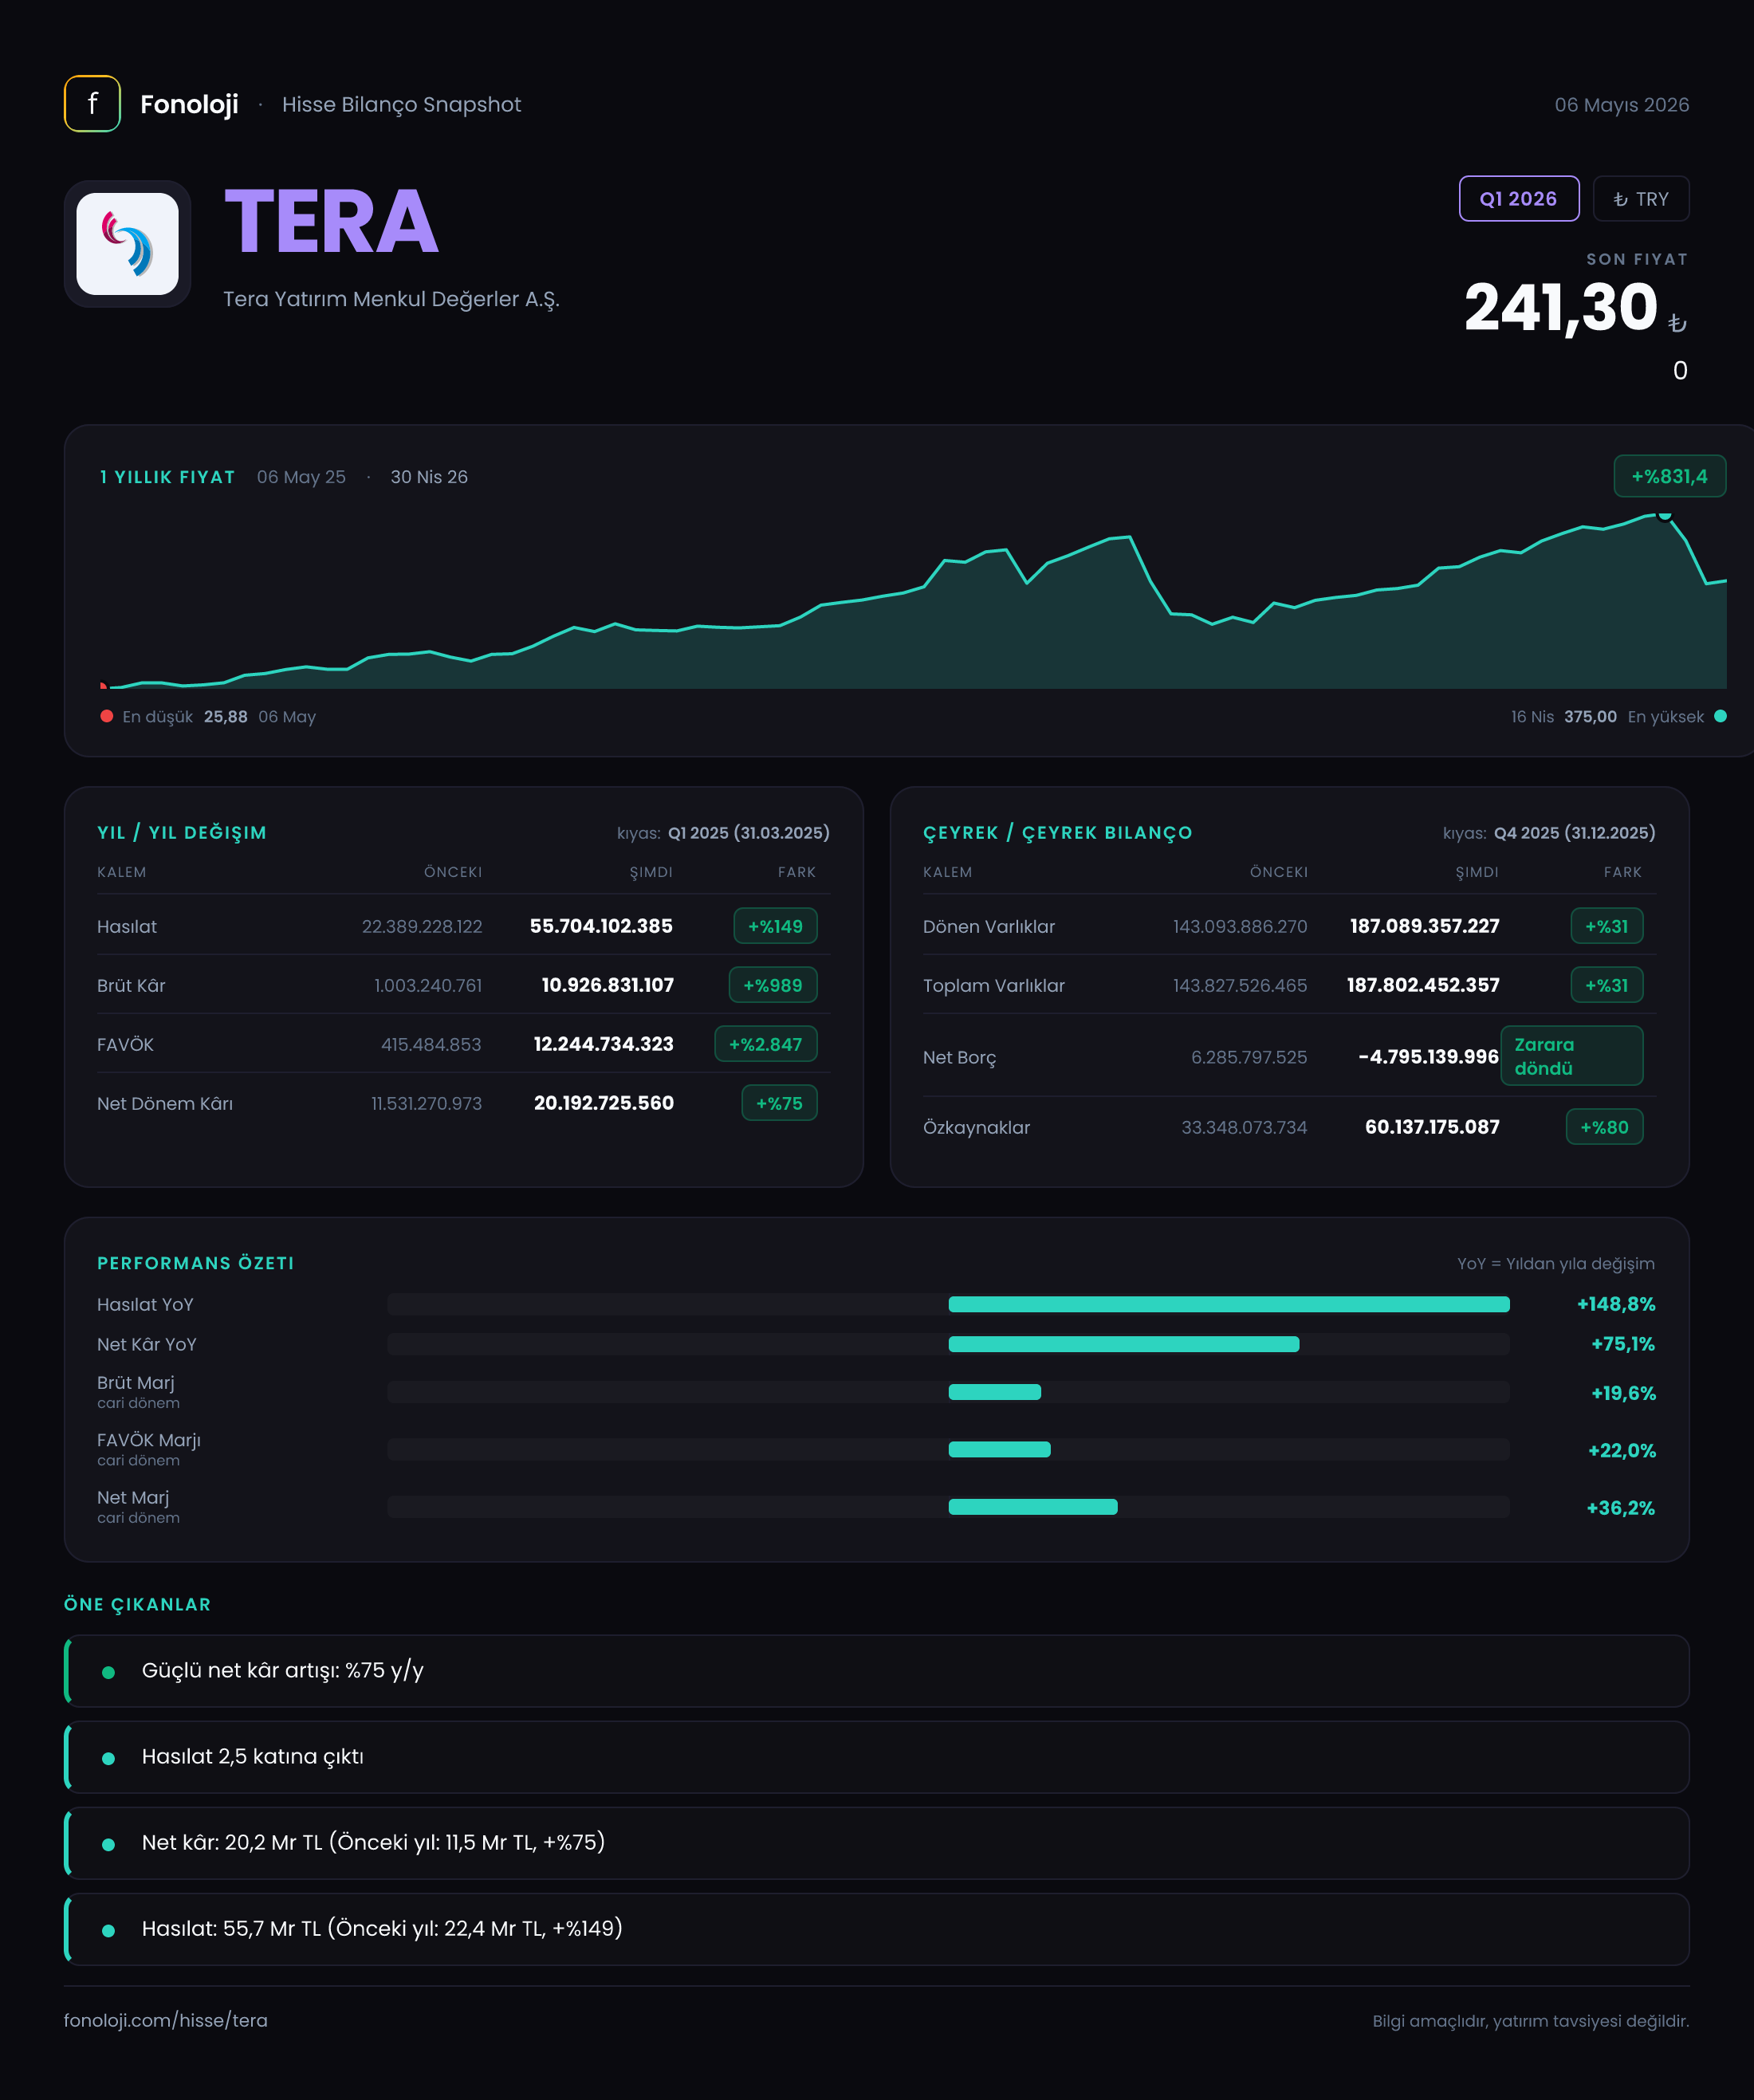Click the Q1 2026 period badge
This screenshot has height=2100, width=1754.
(x=1519, y=199)
